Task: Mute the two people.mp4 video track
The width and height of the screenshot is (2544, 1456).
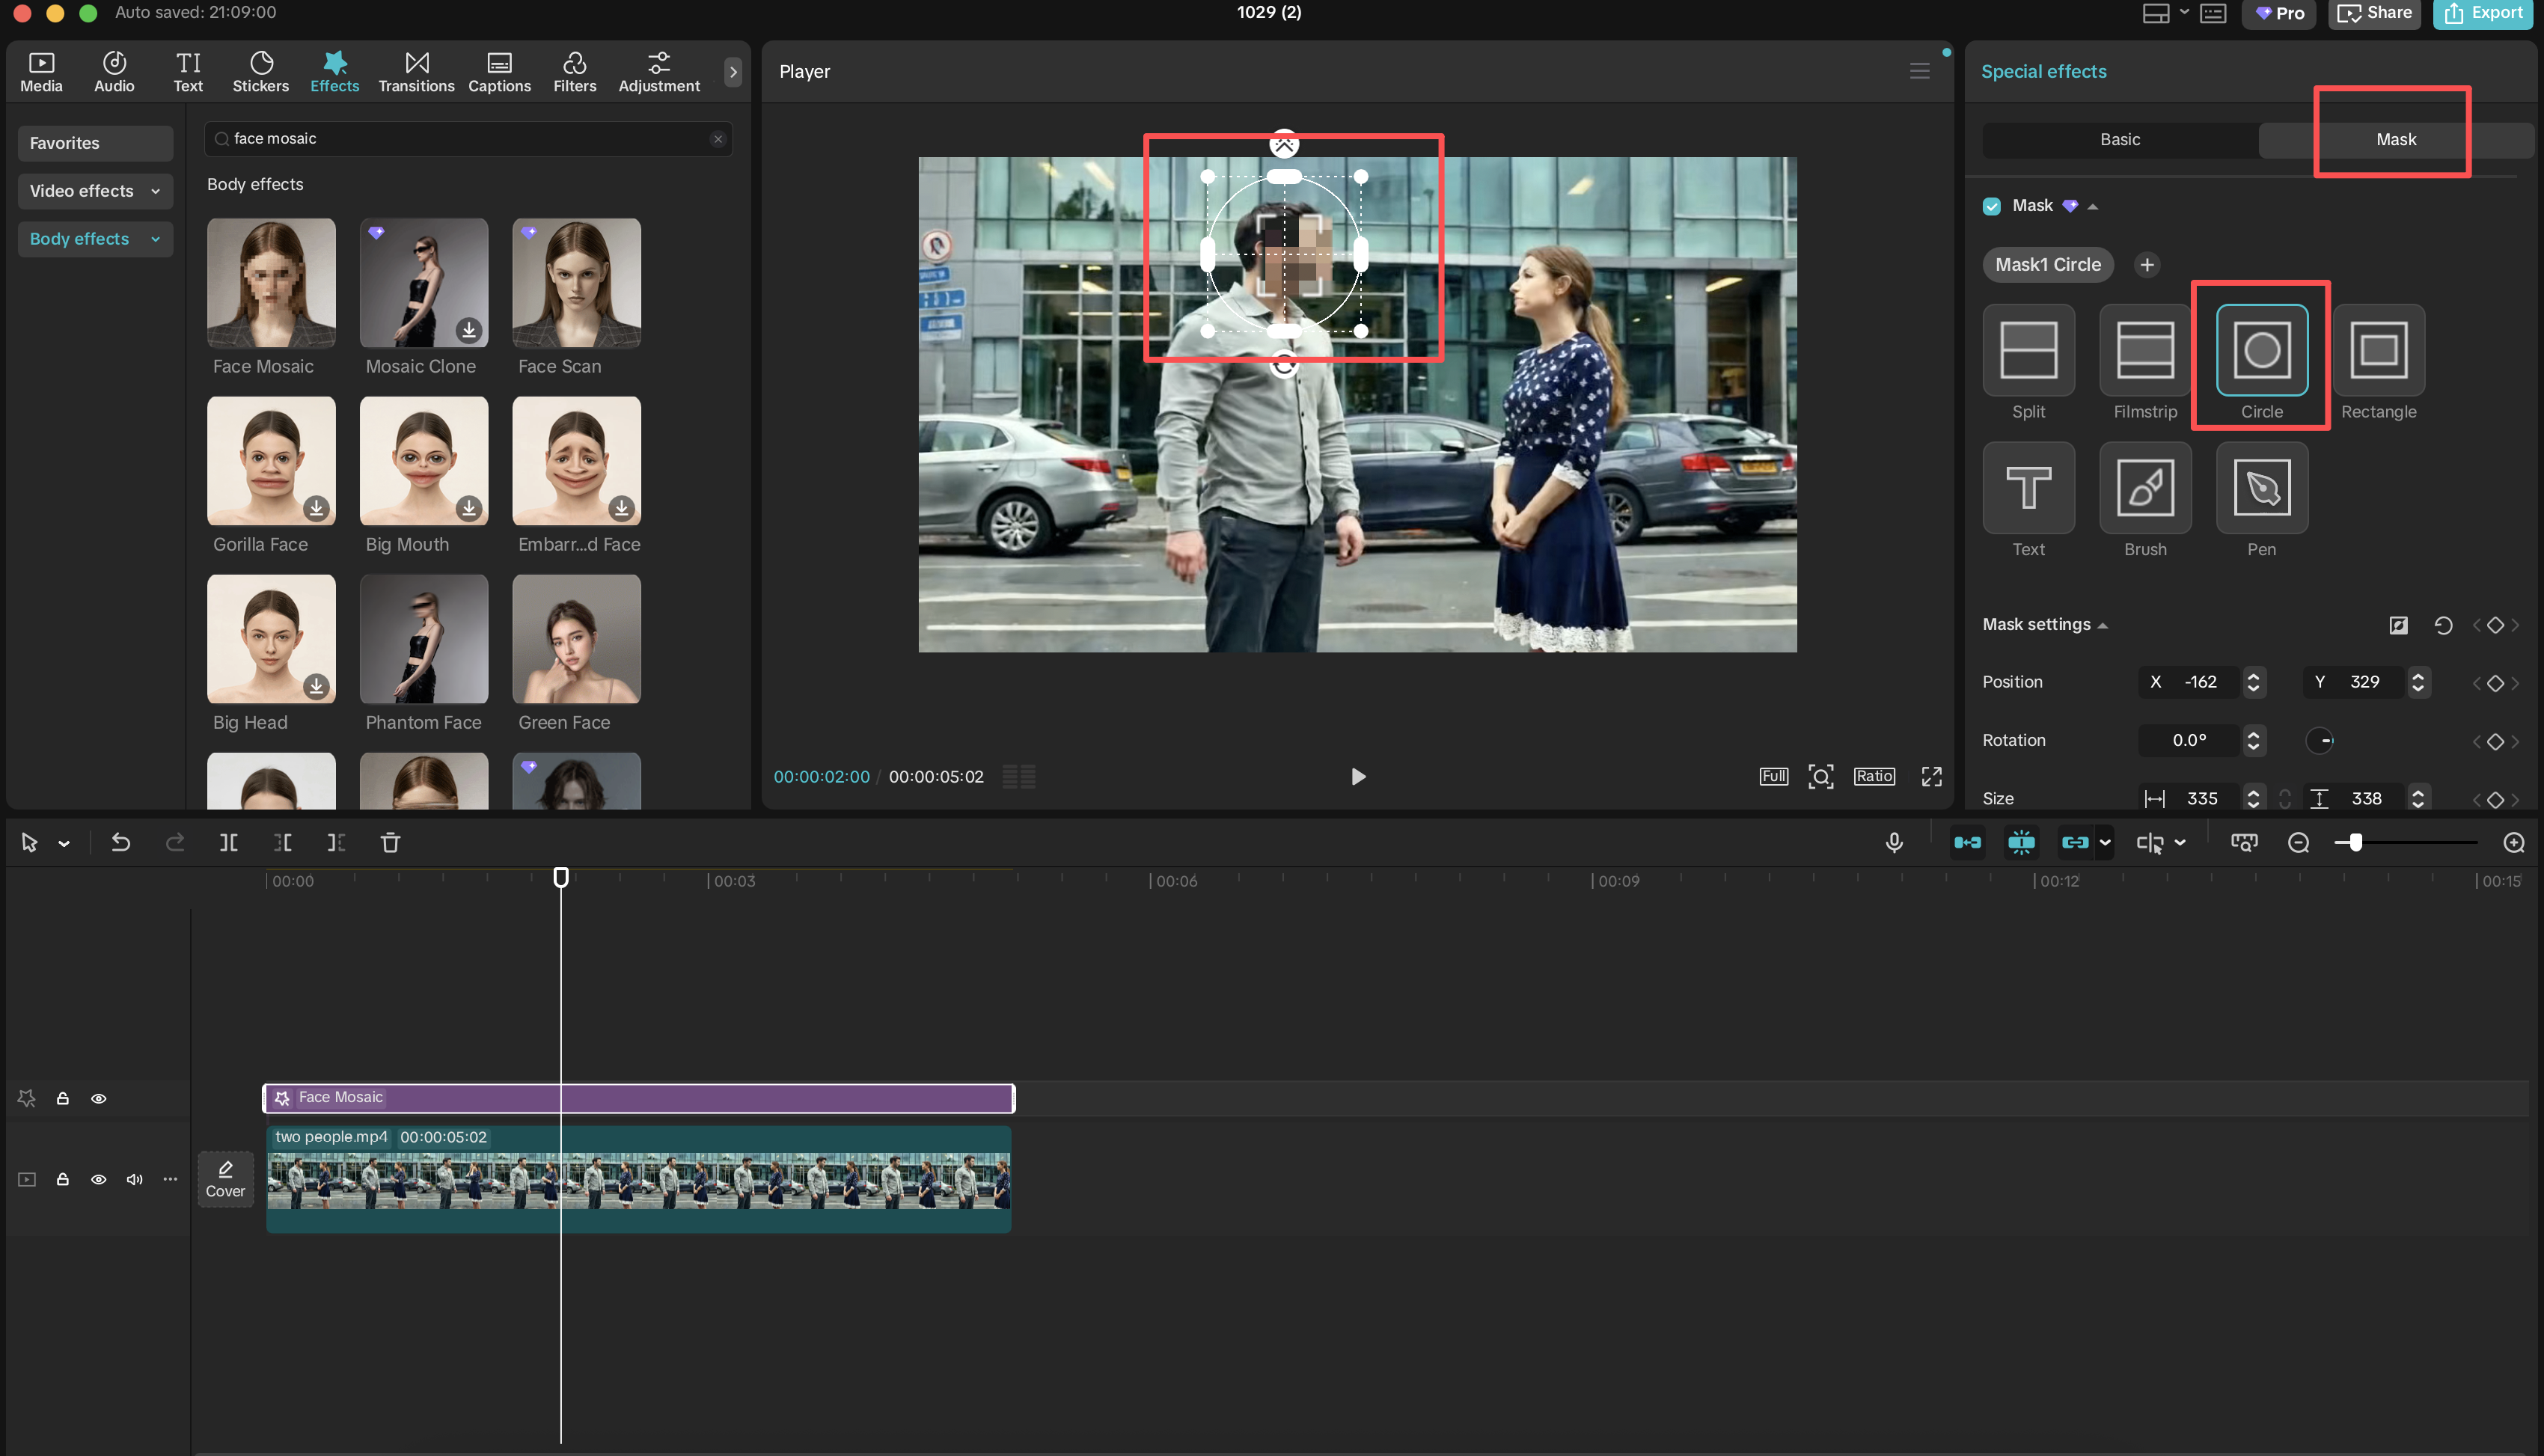Action: point(134,1180)
